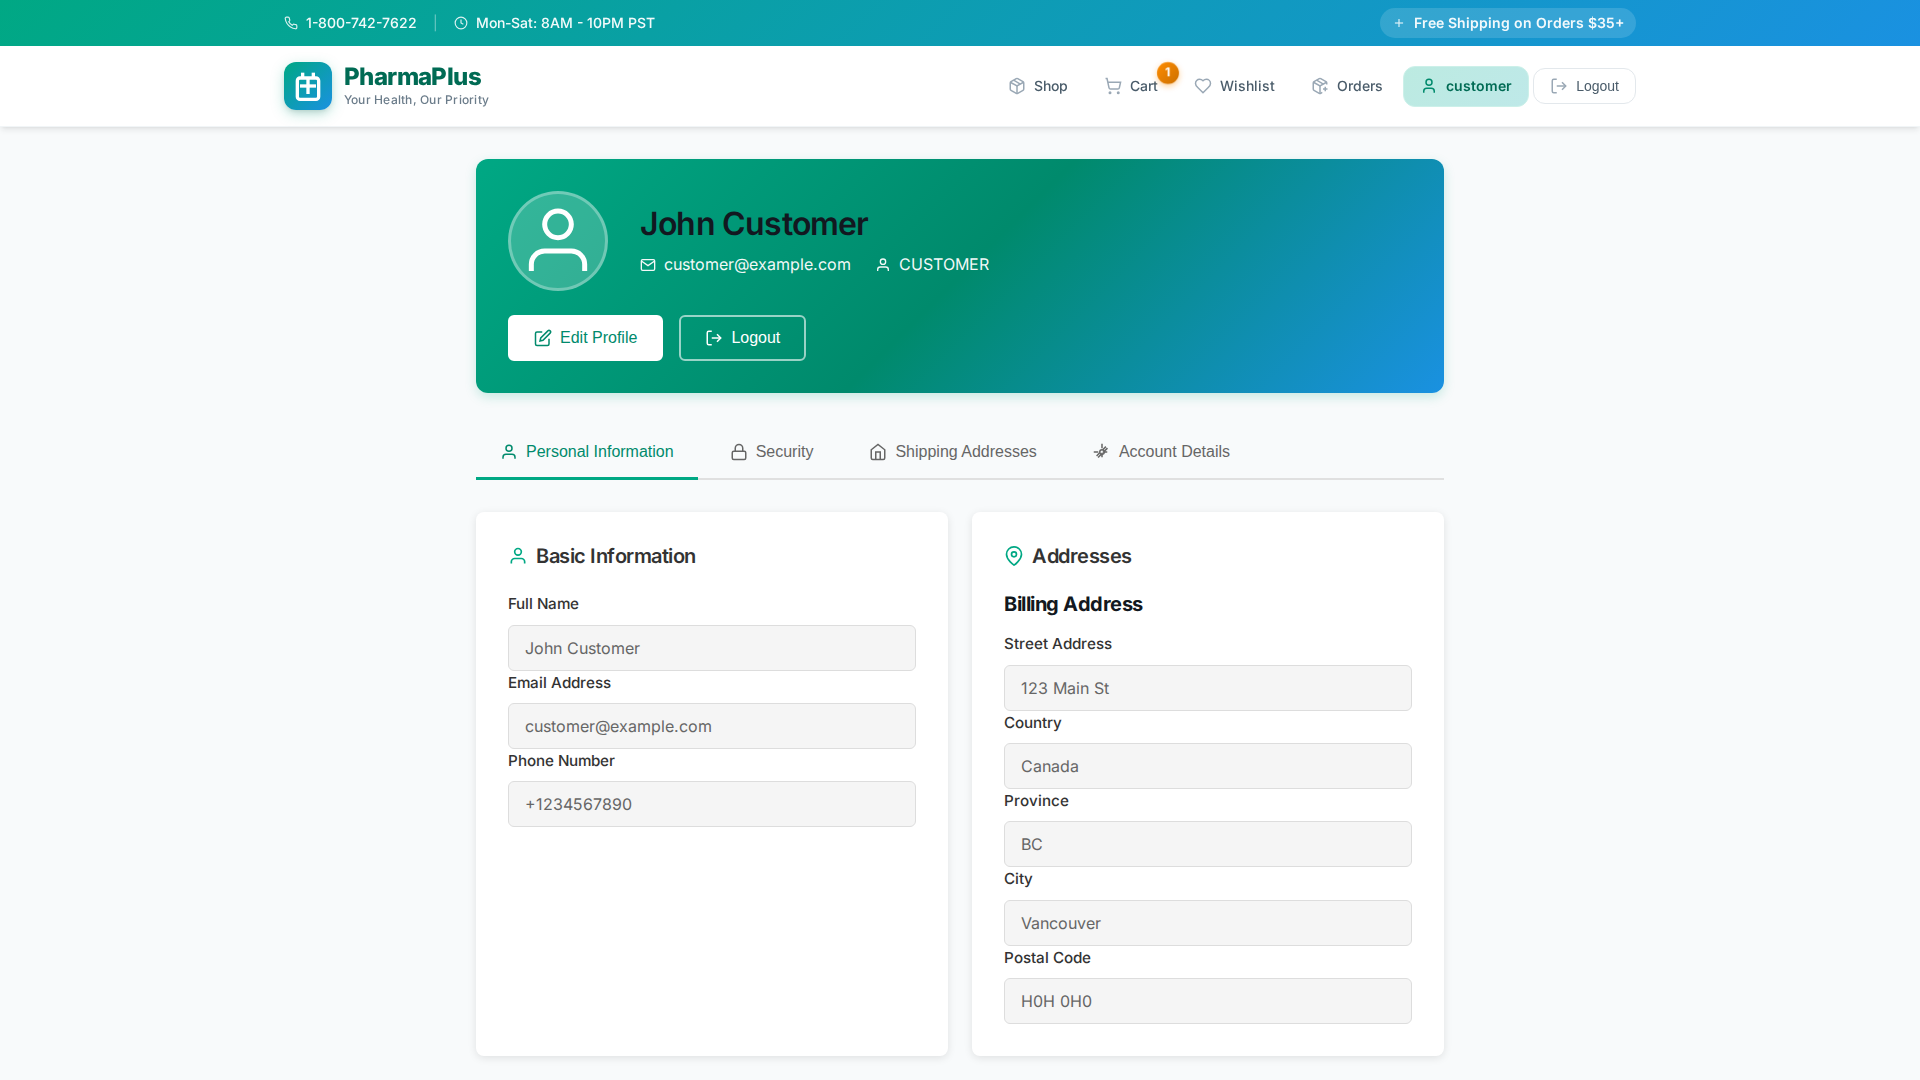Viewport: 1920px width, 1080px height.
Task: Click the PharmaPlus logo icon
Action: [x=307, y=86]
